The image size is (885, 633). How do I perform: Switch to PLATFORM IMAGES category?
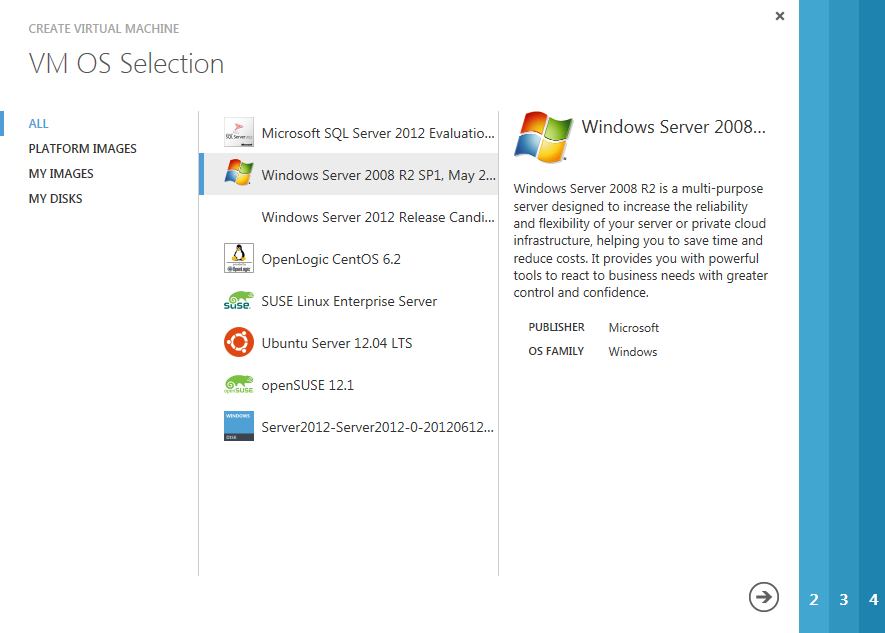(83, 149)
